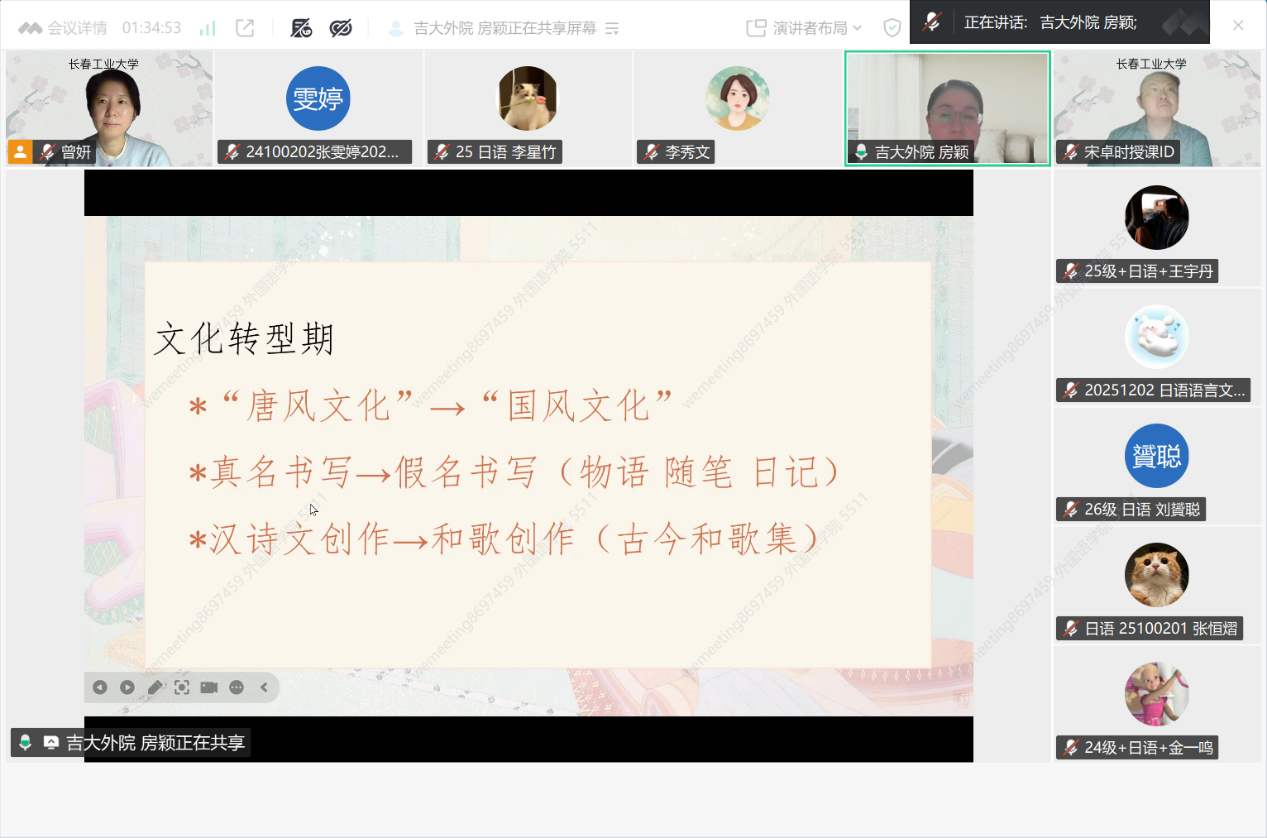Toggle the recording-disabled status icon
Image resolution: width=1267 pixels, height=838 pixels.
301,28
